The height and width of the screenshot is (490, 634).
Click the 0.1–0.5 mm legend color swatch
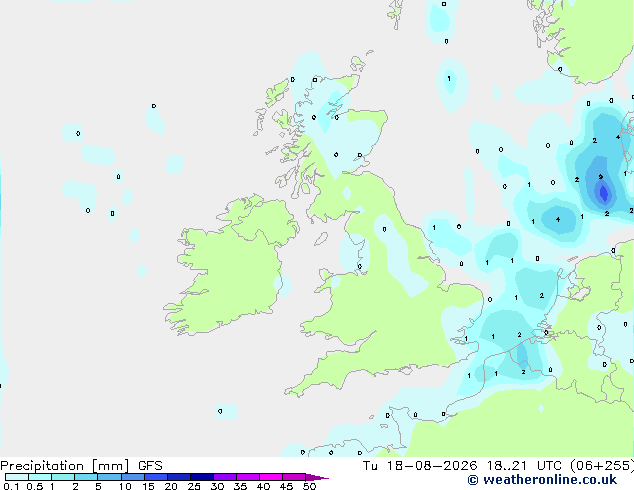point(17,477)
